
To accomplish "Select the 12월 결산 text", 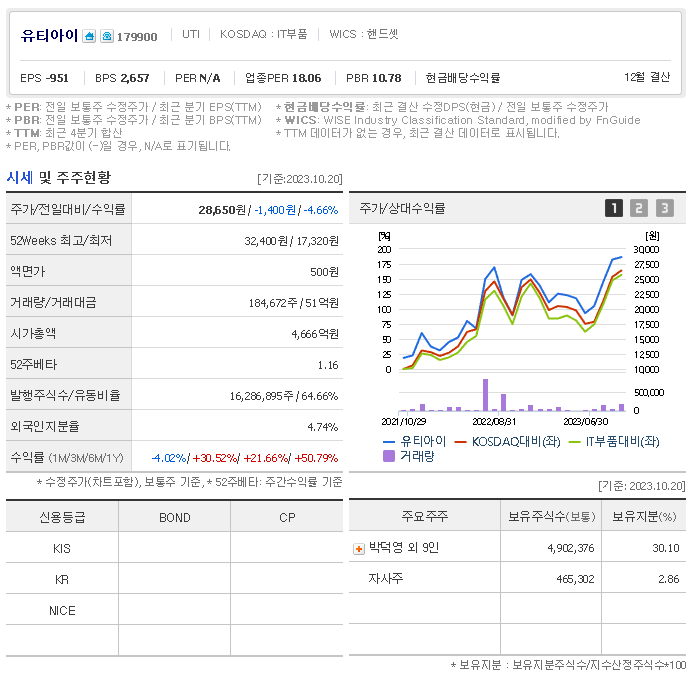I will pos(647,77).
